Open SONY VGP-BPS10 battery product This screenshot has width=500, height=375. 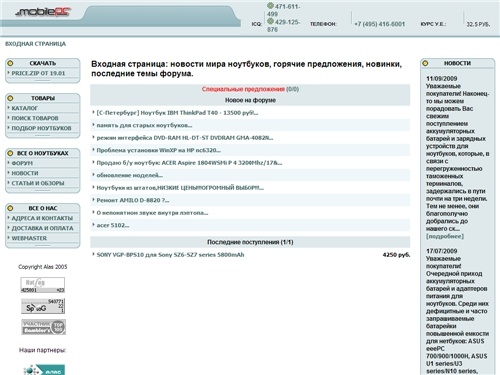170,255
